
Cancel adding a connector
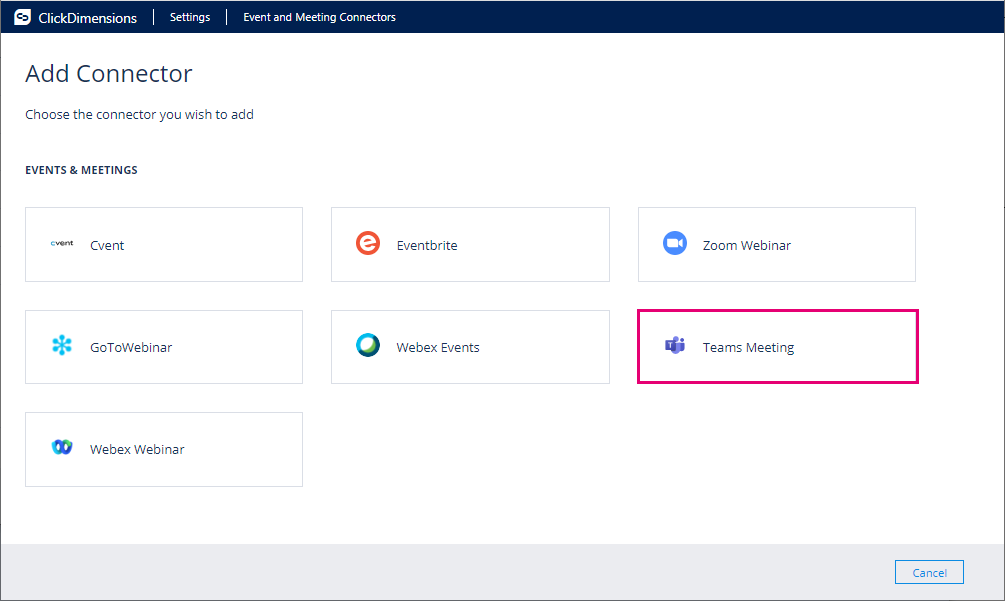[929, 572]
